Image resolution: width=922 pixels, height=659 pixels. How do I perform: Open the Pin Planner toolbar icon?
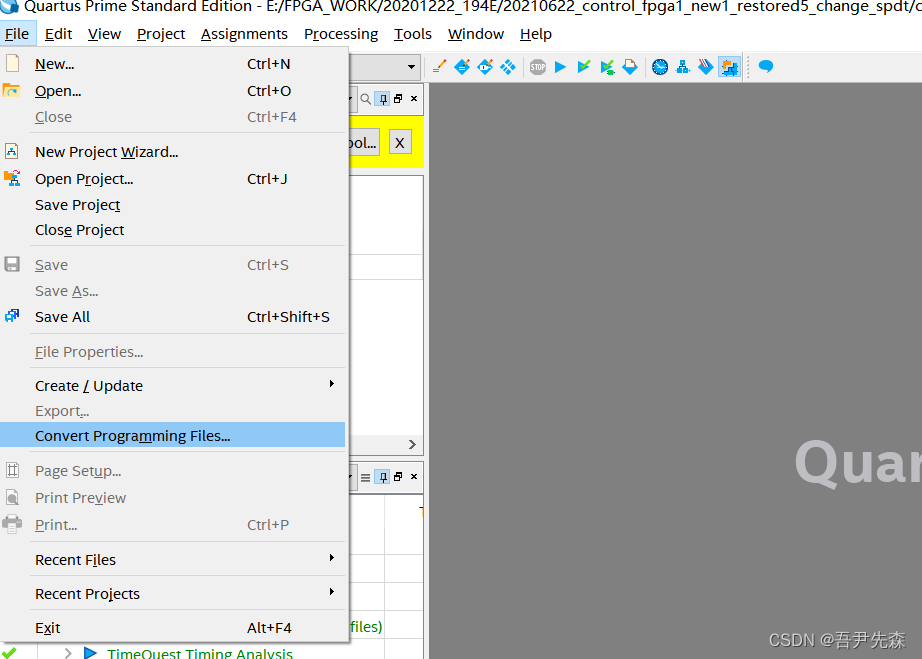tap(485, 66)
